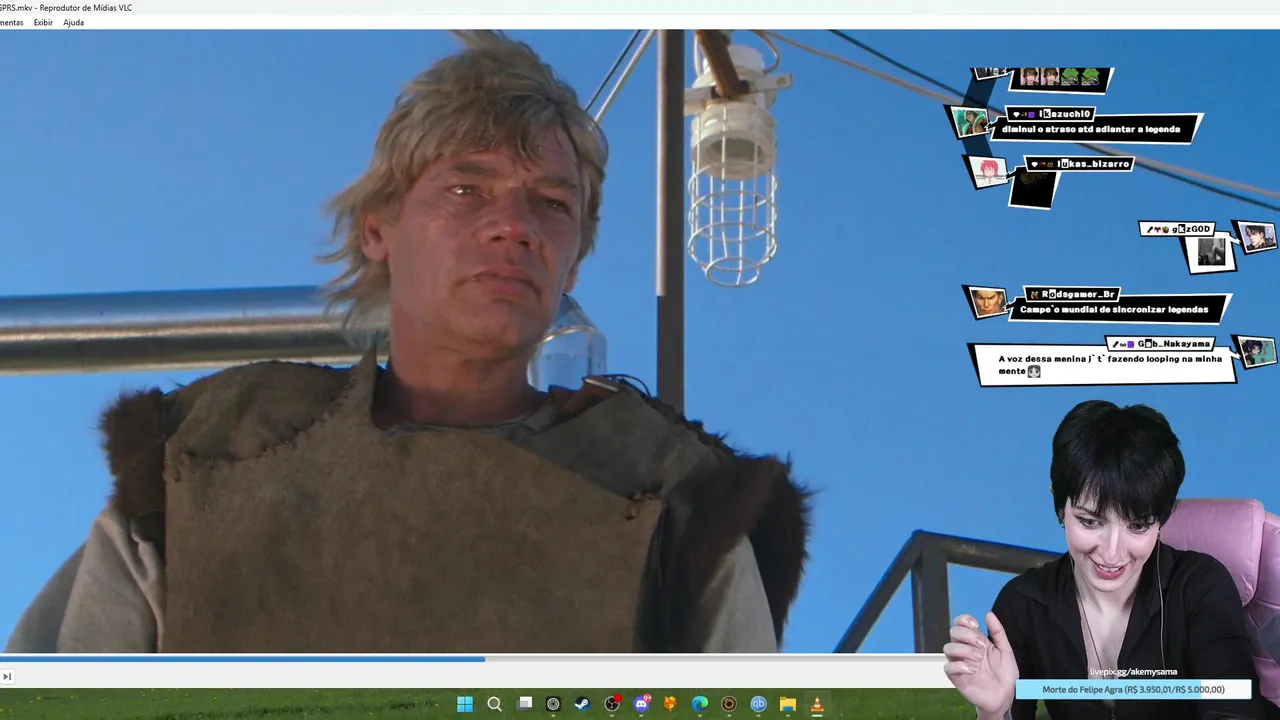The width and height of the screenshot is (1280, 720).
Task: Click Gab_Nakayama's avatar in chat overlay
Action: point(1256,351)
